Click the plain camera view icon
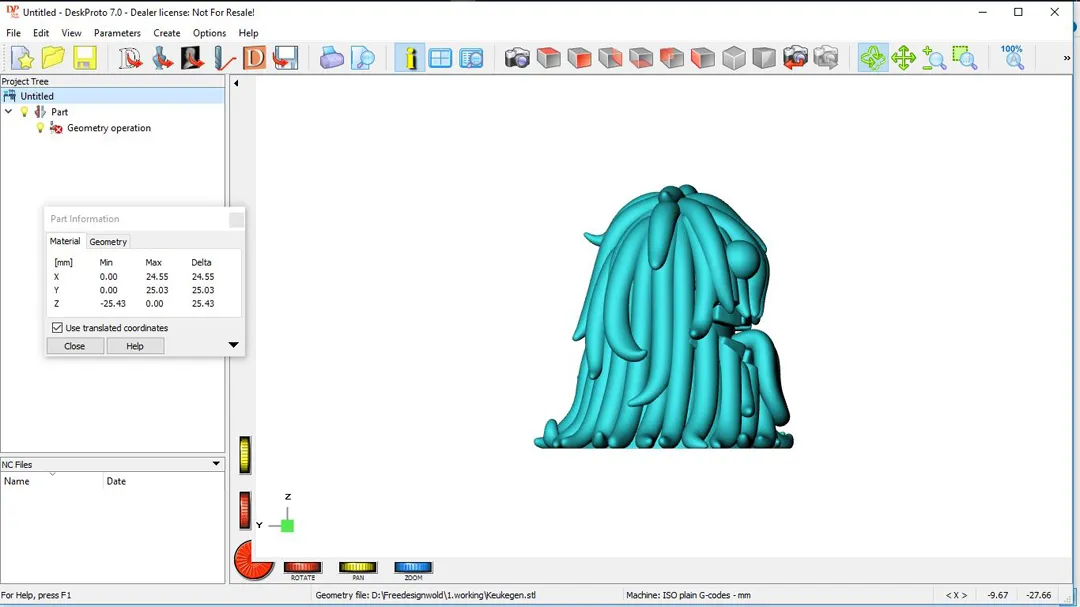This screenshot has height=607, width=1080. click(517, 59)
